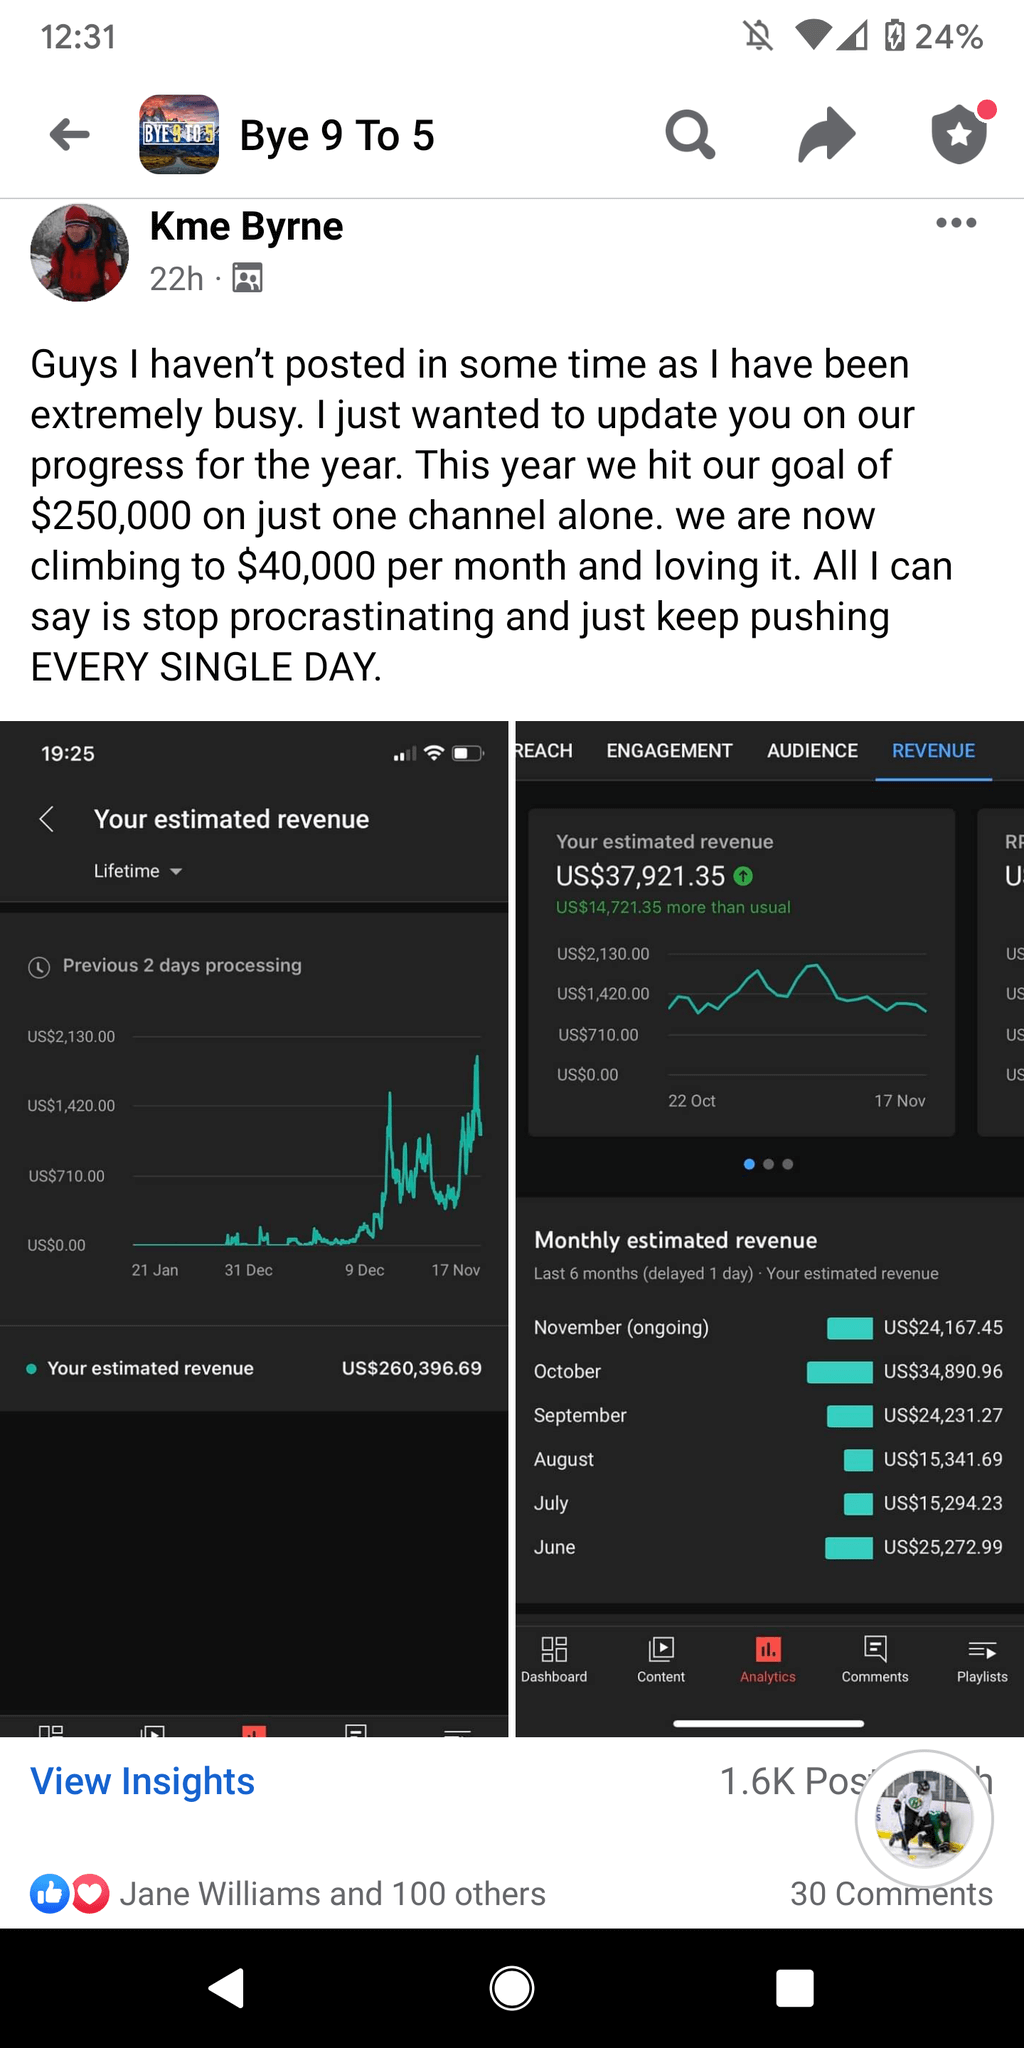Select the ENGAGEMENT tab

[x=669, y=751]
